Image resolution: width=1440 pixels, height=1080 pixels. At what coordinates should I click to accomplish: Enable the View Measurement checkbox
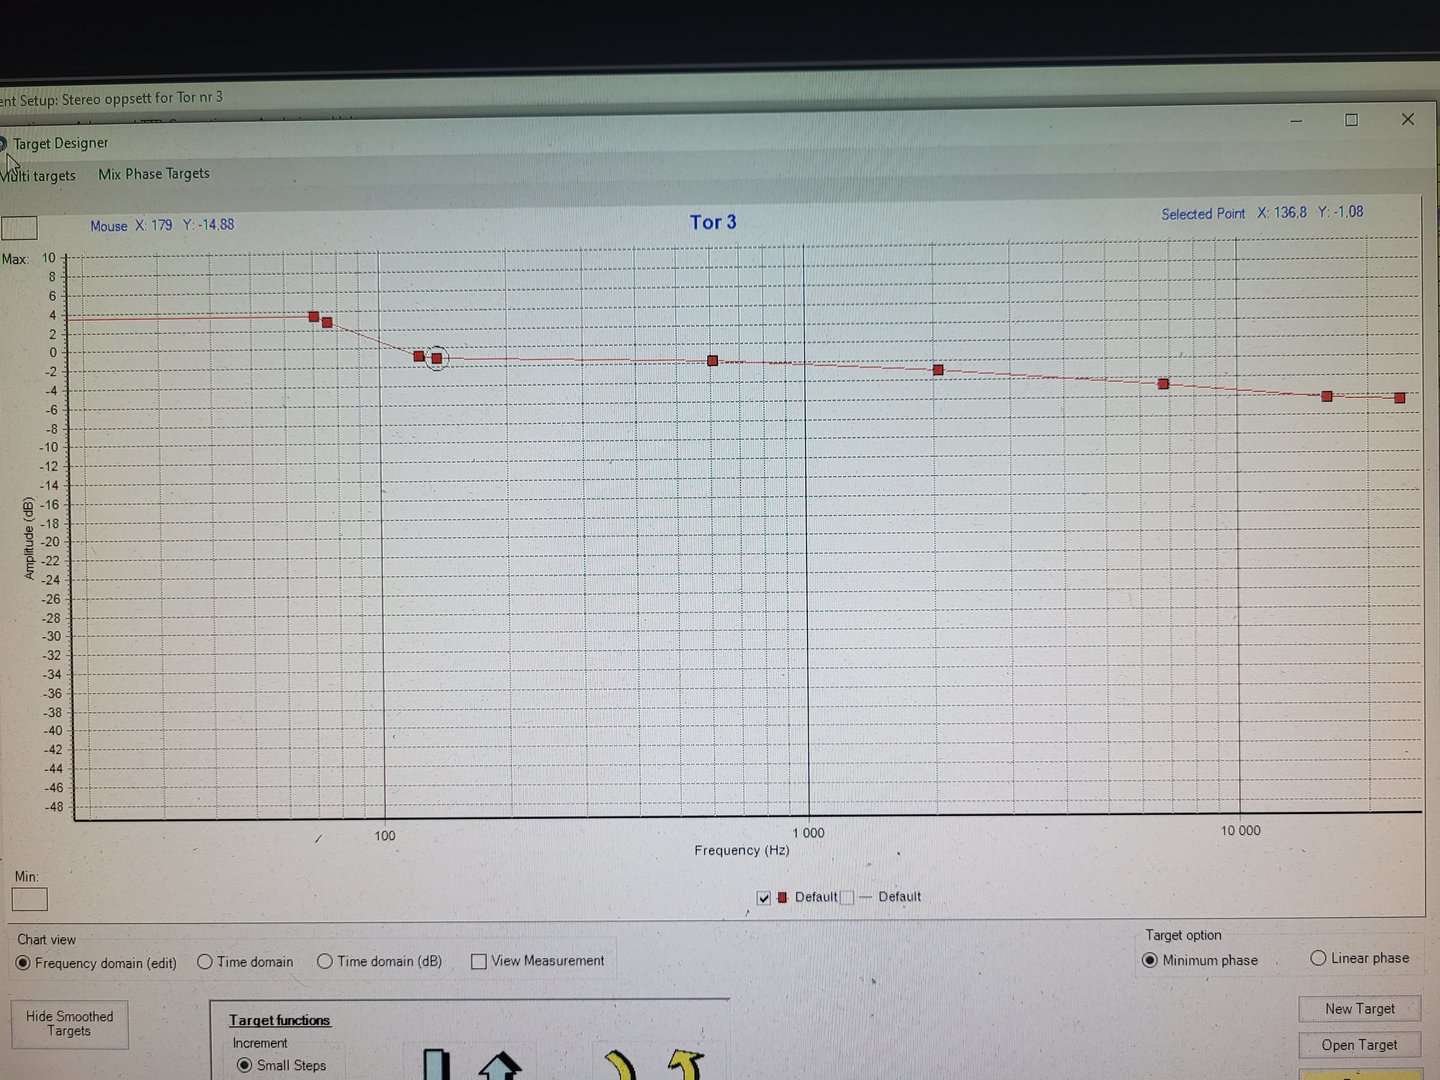click(x=479, y=961)
